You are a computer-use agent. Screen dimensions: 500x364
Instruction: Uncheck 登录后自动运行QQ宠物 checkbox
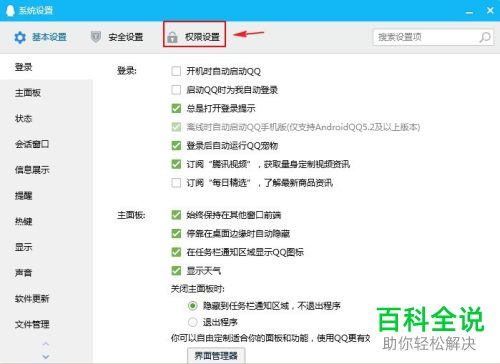176,145
